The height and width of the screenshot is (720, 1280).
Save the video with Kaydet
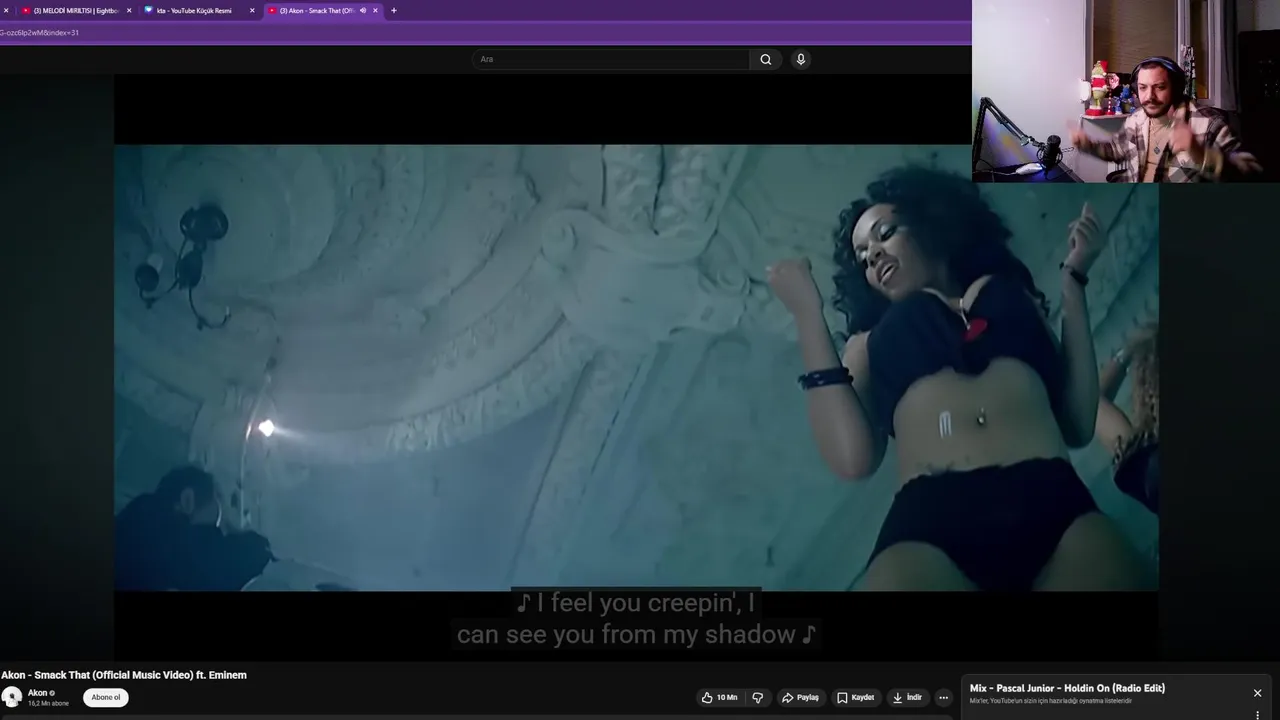point(855,698)
